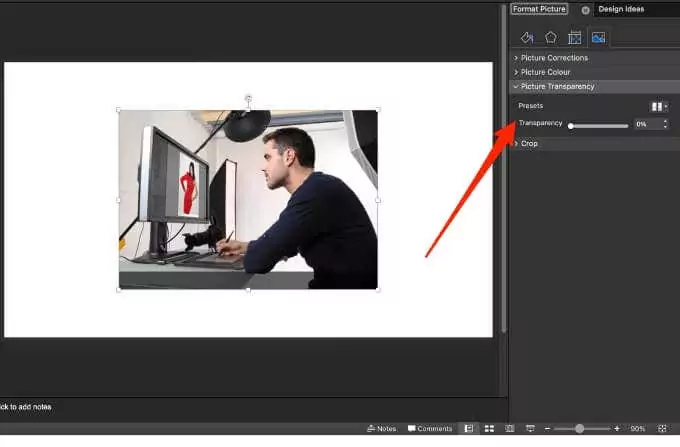This screenshot has width=680, height=447.
Task: Zoom out with the minus button
Action: 547,429
